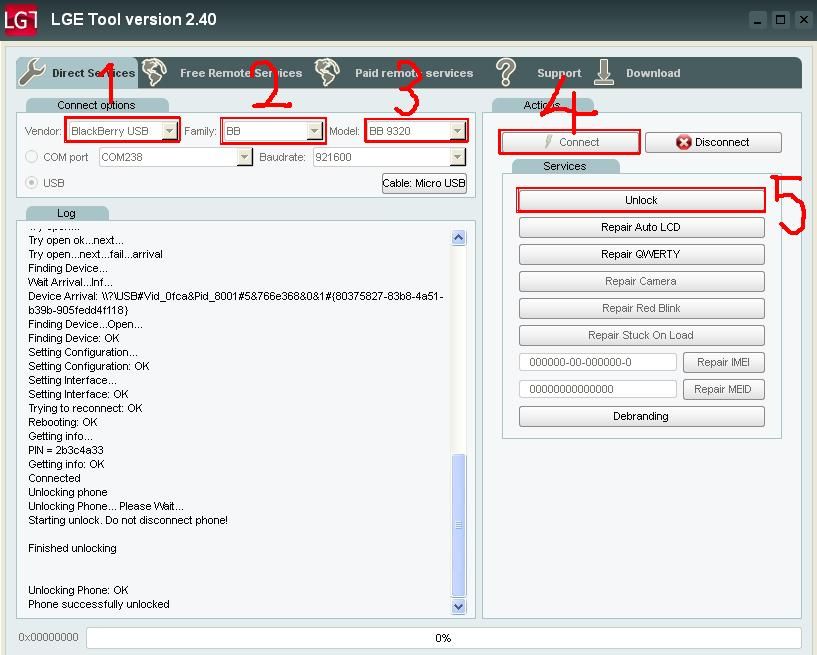Maximize the LGE Tool window
The height and width of the screenshot is (655, 817).
click(x=781, y=20)
